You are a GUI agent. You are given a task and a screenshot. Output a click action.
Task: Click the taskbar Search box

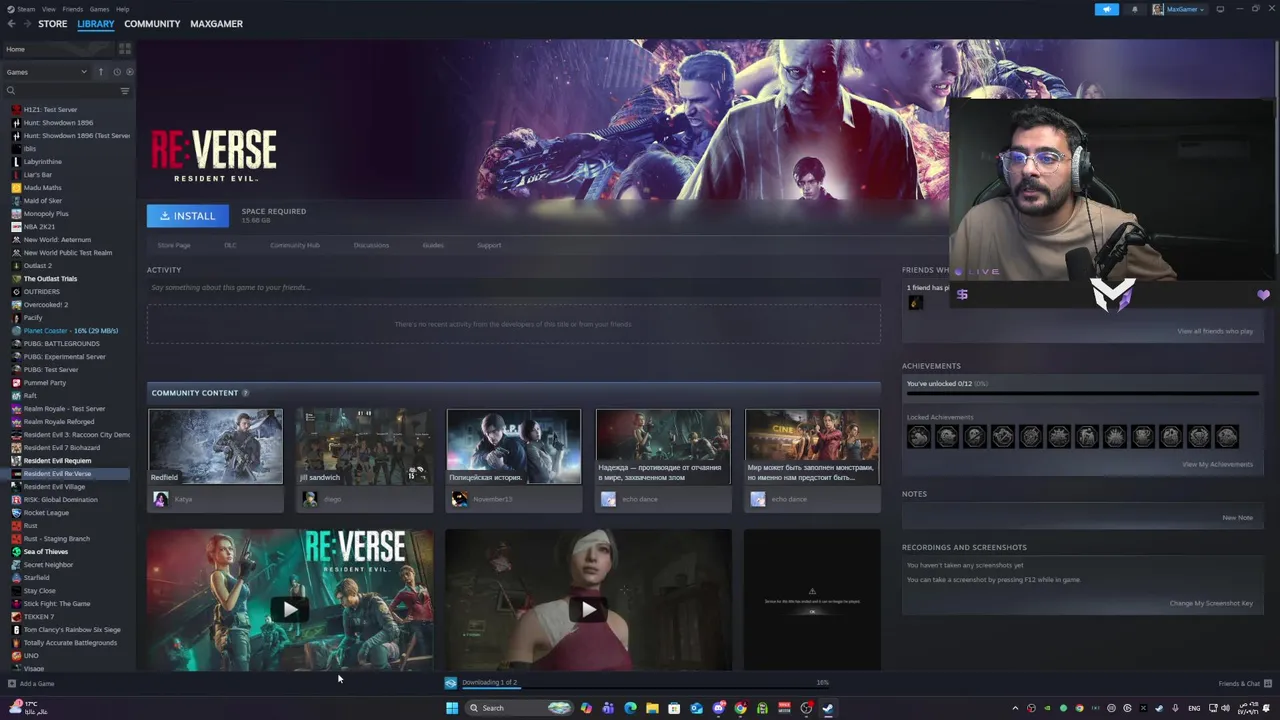(520, 708)
